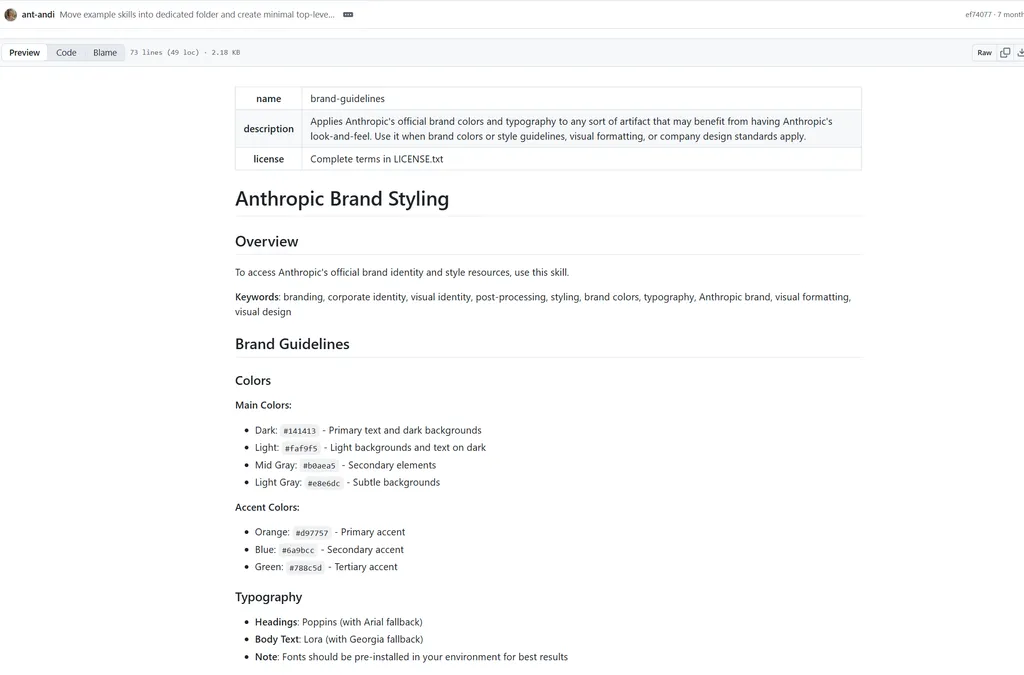
Task: Click the '73 lines (49 loc) · 2.18 KB' file info
Action: 185,52
